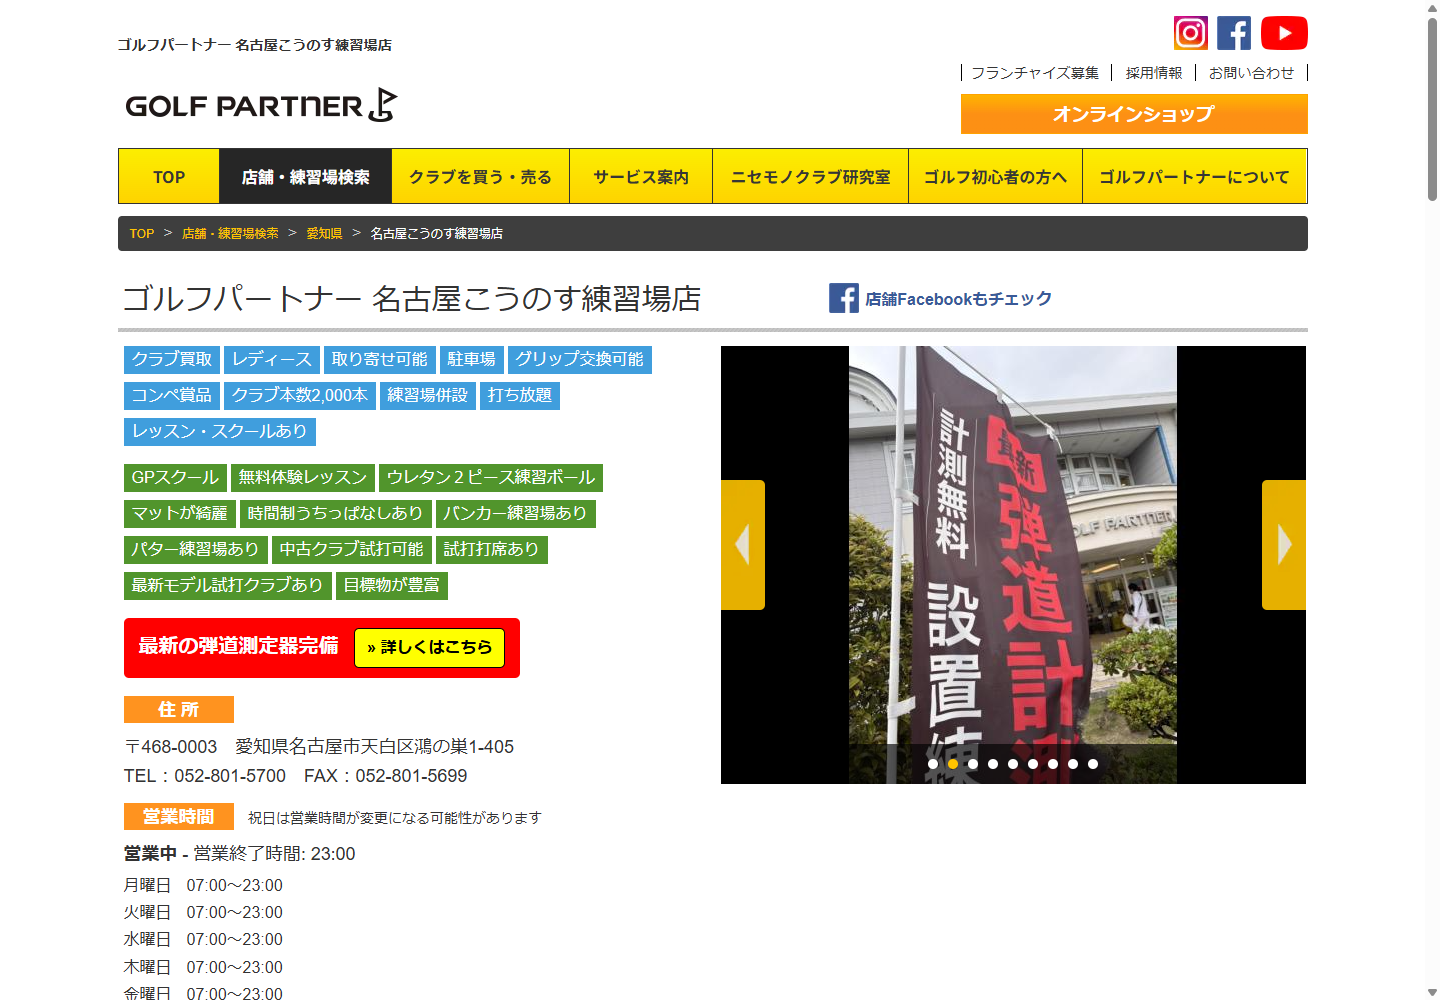Click the レッスン・スクールあり blue tag
Image resolution: width=1440 pixels, height=1000 pixels.
tap(220, 432)
